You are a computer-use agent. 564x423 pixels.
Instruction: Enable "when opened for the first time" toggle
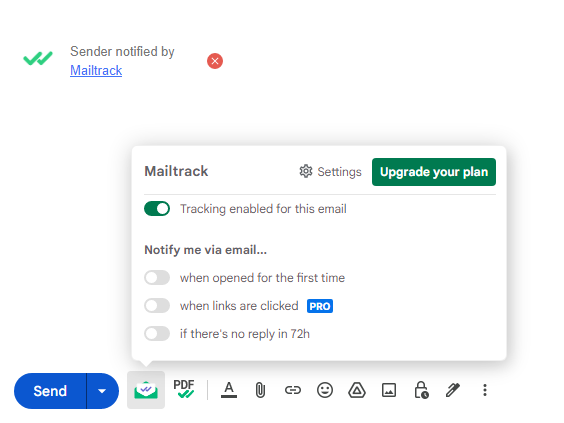tap(157, 278)
